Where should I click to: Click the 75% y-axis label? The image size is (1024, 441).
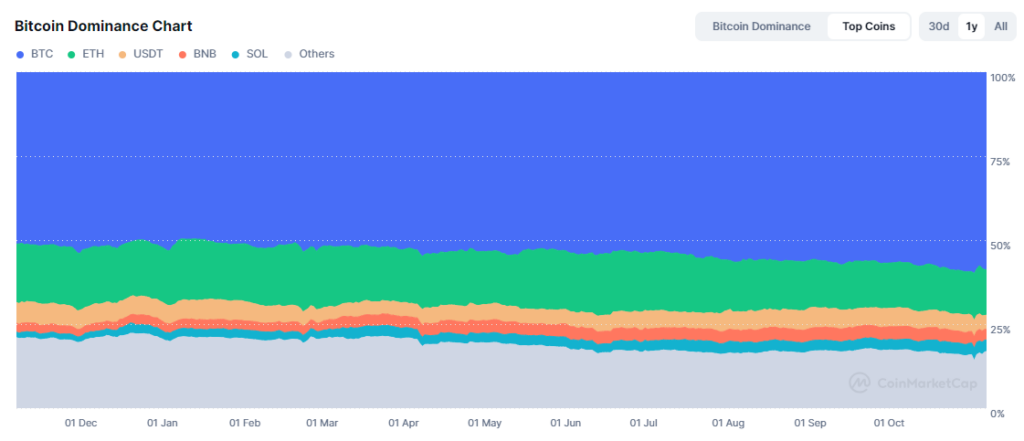1000,161
